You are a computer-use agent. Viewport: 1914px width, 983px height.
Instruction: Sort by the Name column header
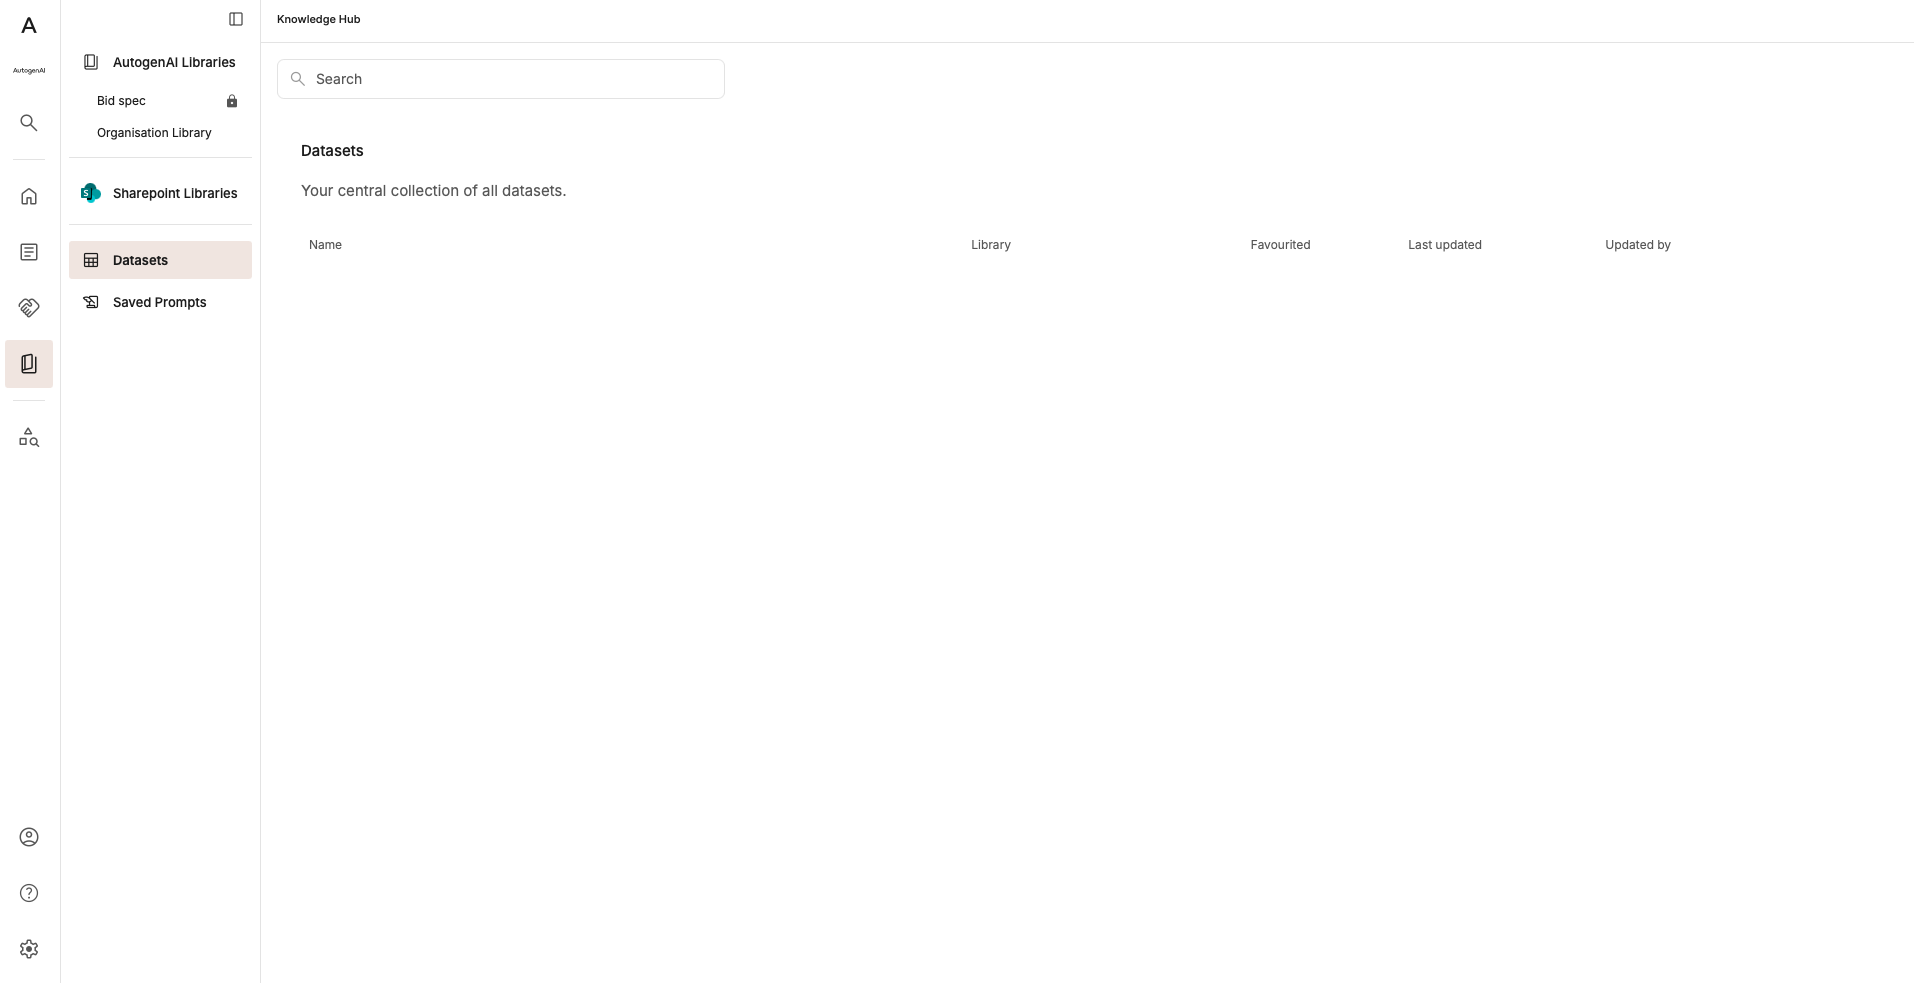tap(325, 245)
